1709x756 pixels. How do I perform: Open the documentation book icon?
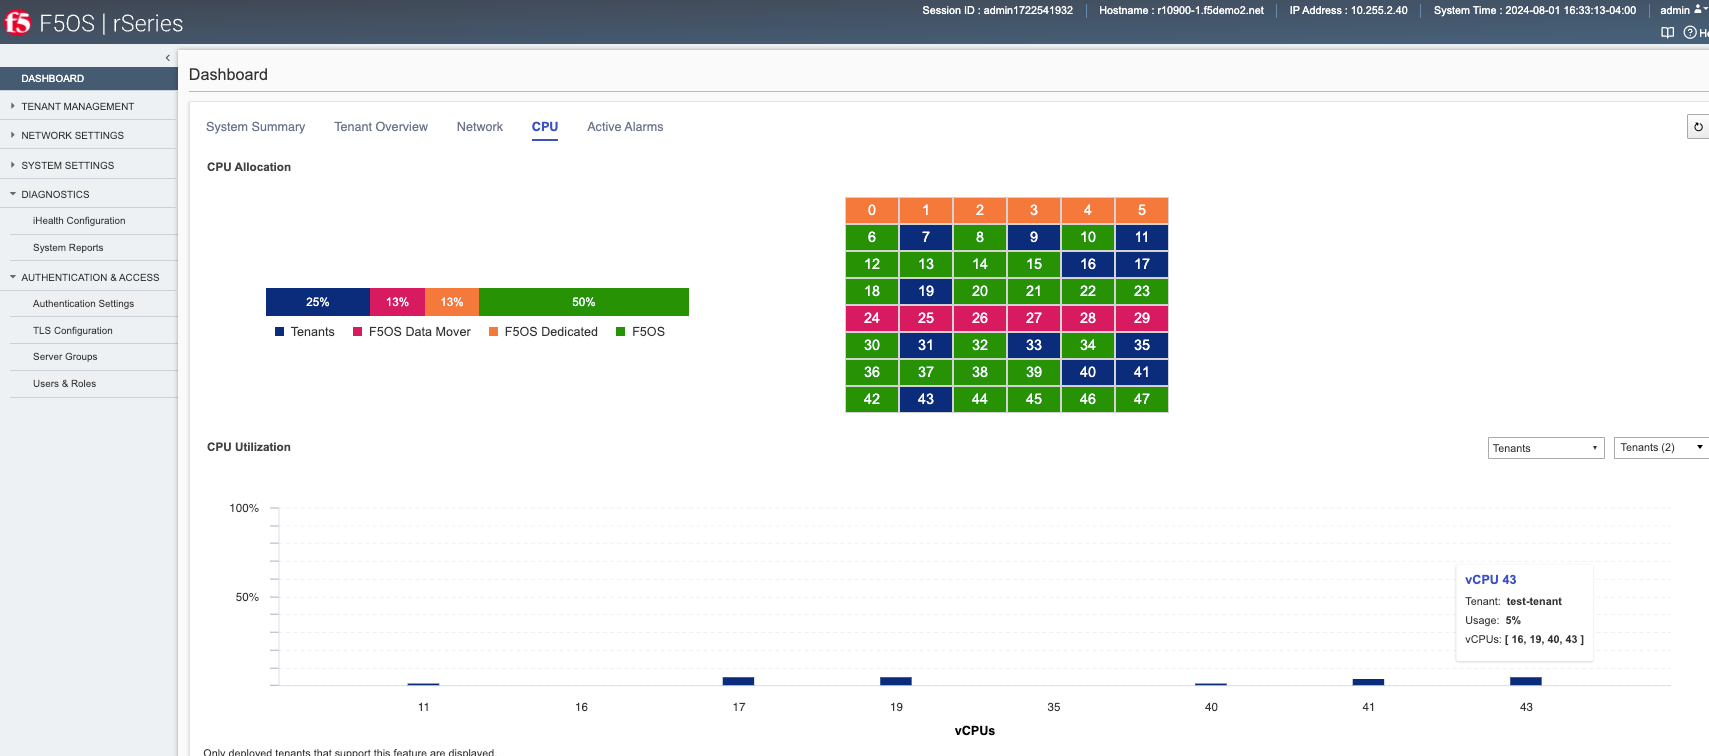point(1667,33)
